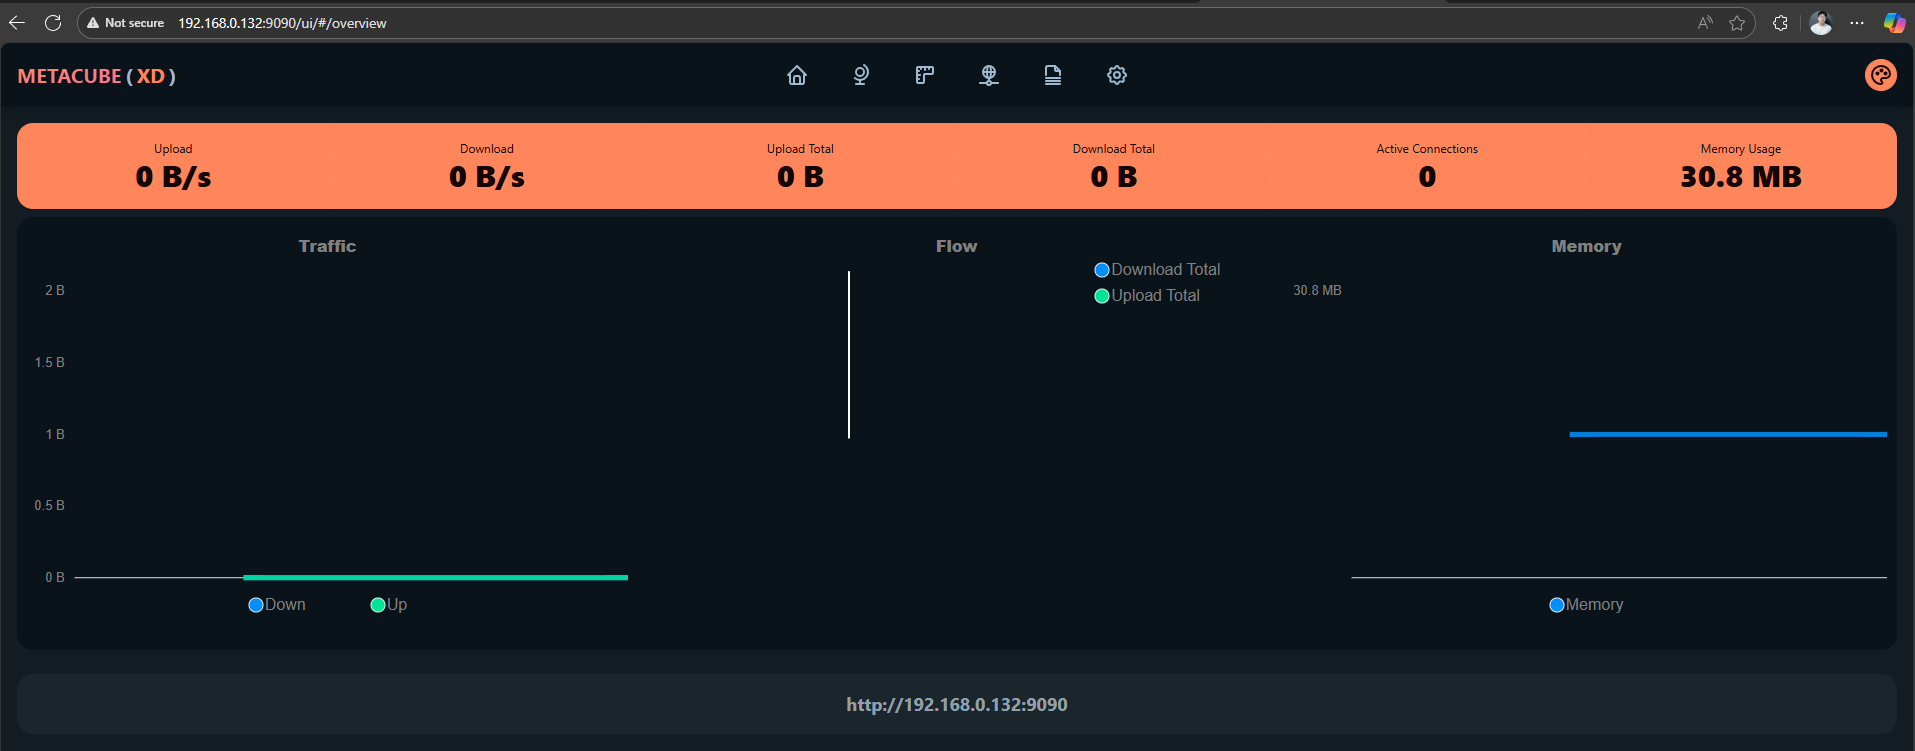The width and height of the screenshot is (1915, 751).
Task: Click the Download Total 0 B stat
Action: pos(1114,167)
